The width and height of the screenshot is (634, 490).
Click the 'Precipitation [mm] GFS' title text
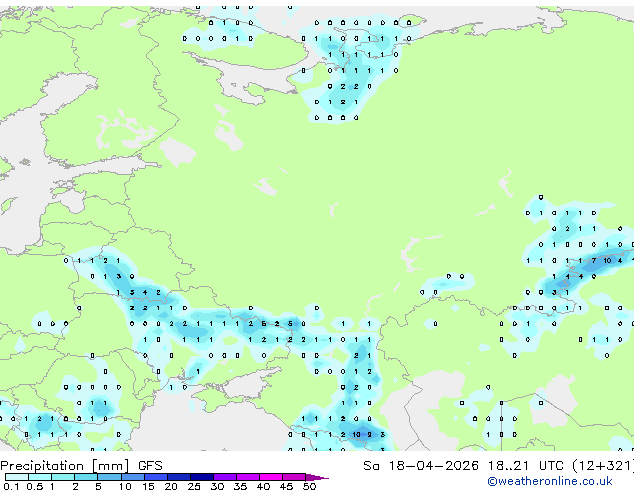tap(81, 466)
